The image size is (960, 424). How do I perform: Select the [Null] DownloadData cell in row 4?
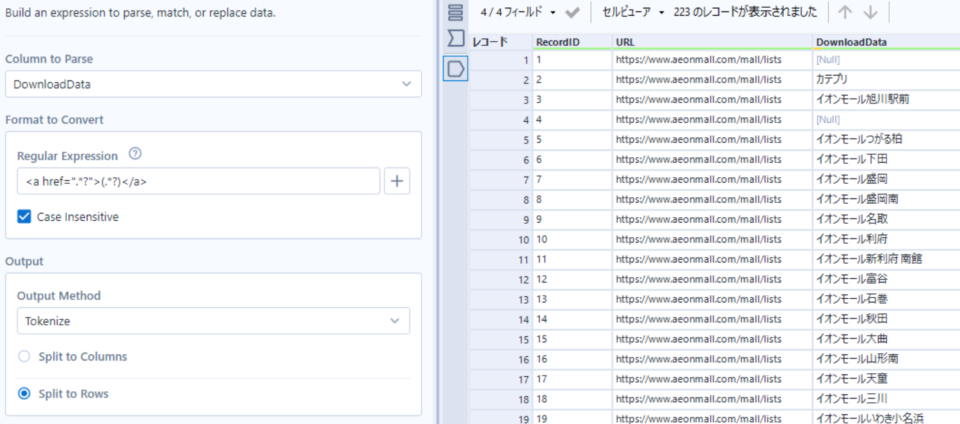click(x=886, y=119)
